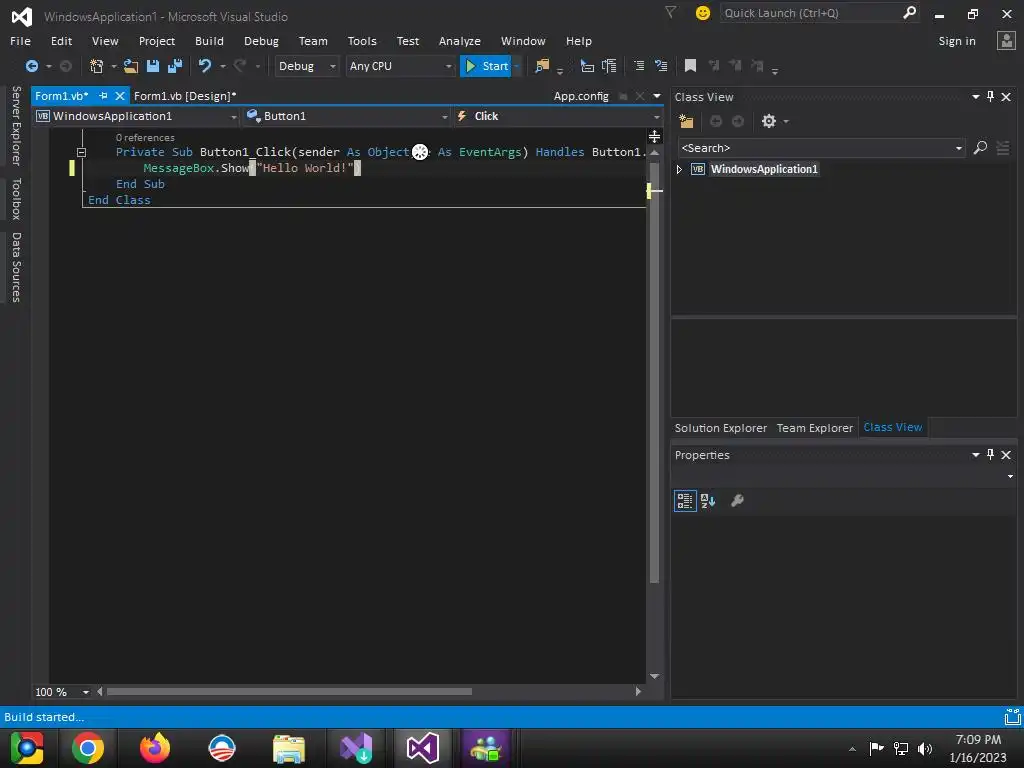Open the Class View window options arrow
This screenshot has height=768, width=1024.
click(x=976, y=97)
